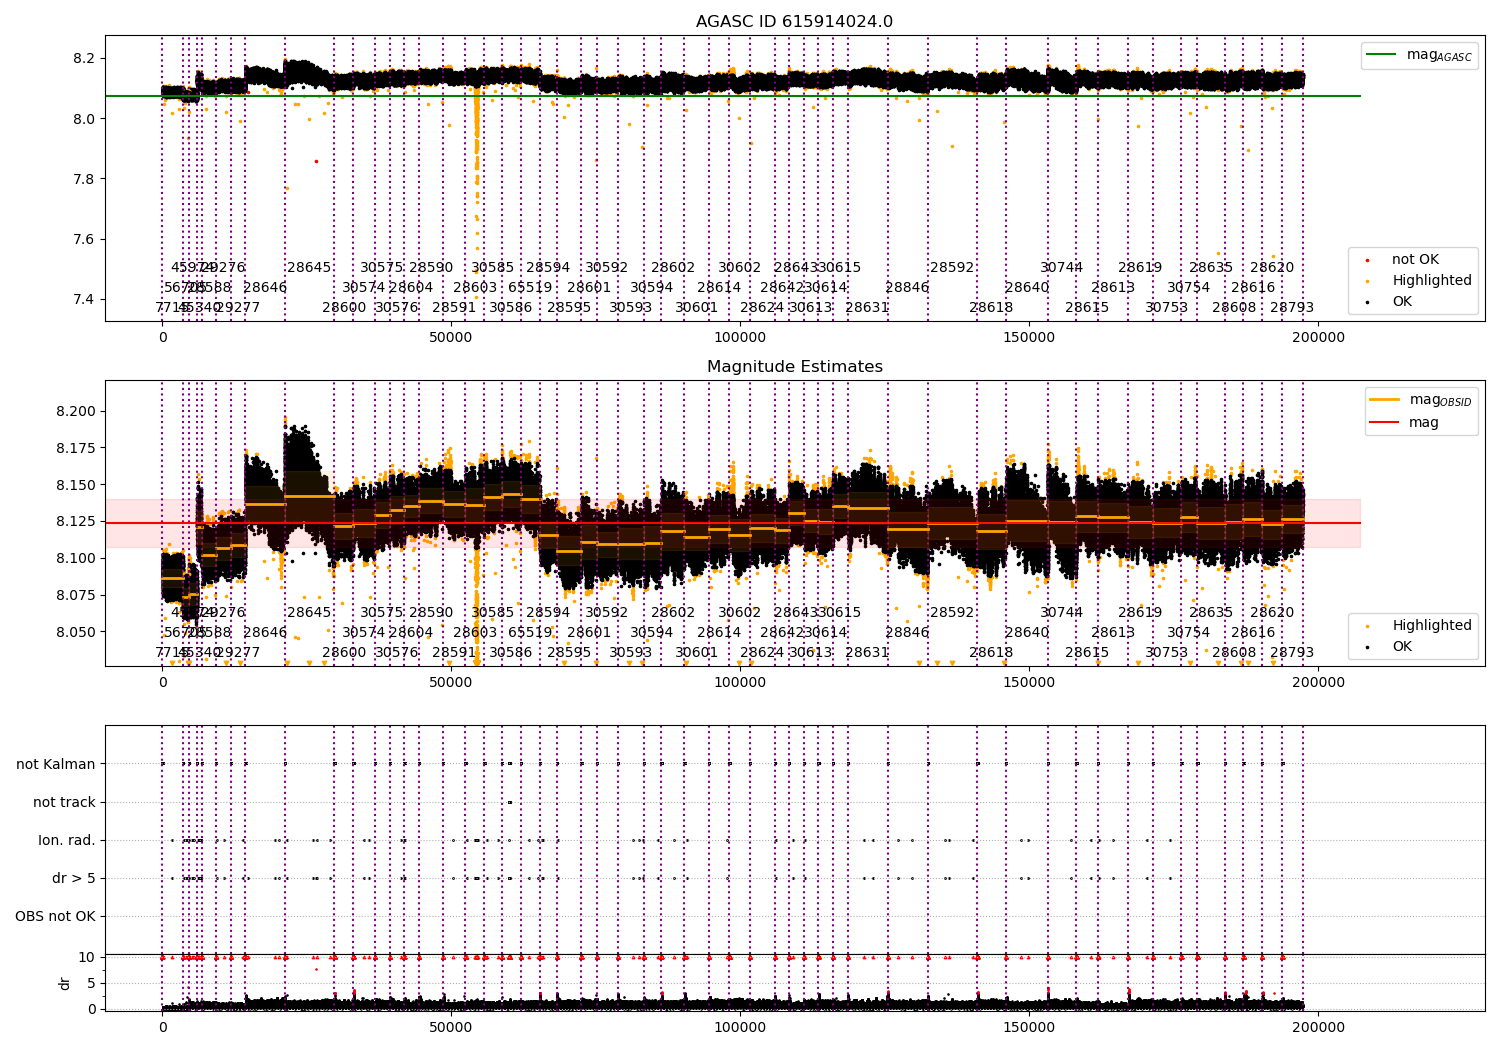Click obsid label 28600 in Magnitude Estimates plot
The height and width of the screenshot is (1050, 1500).
pyautogui.click(x=344, y=653)
